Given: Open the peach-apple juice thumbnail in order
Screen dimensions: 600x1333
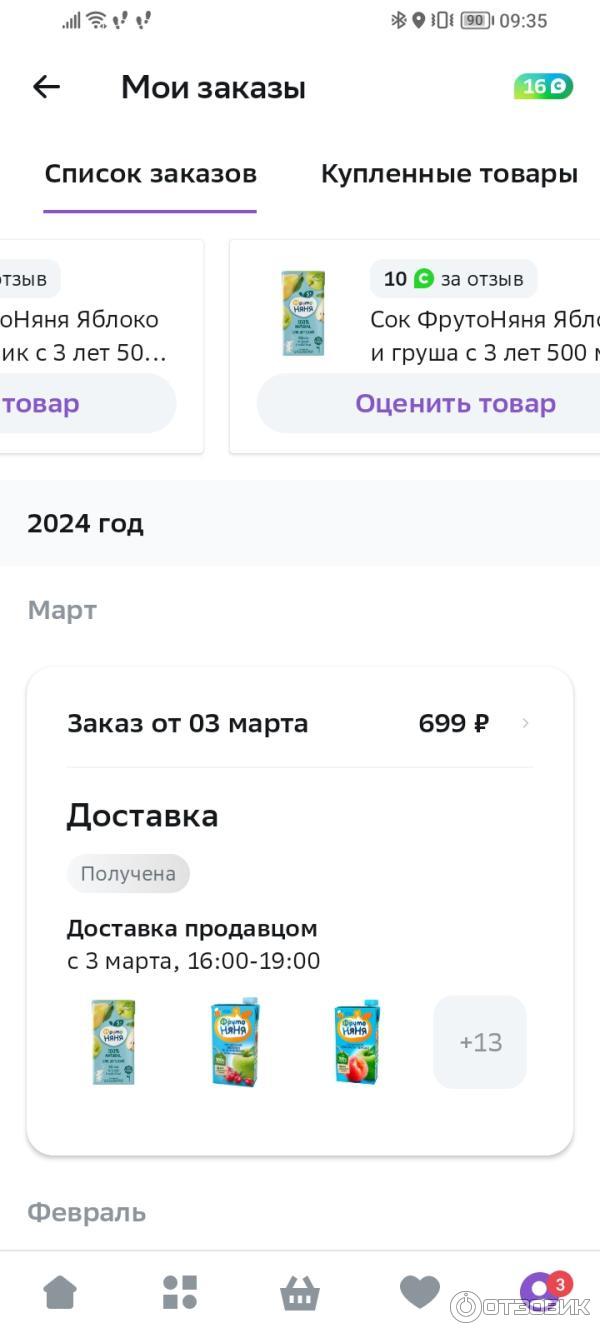Looking at the screenshot, I should 358,1042.
